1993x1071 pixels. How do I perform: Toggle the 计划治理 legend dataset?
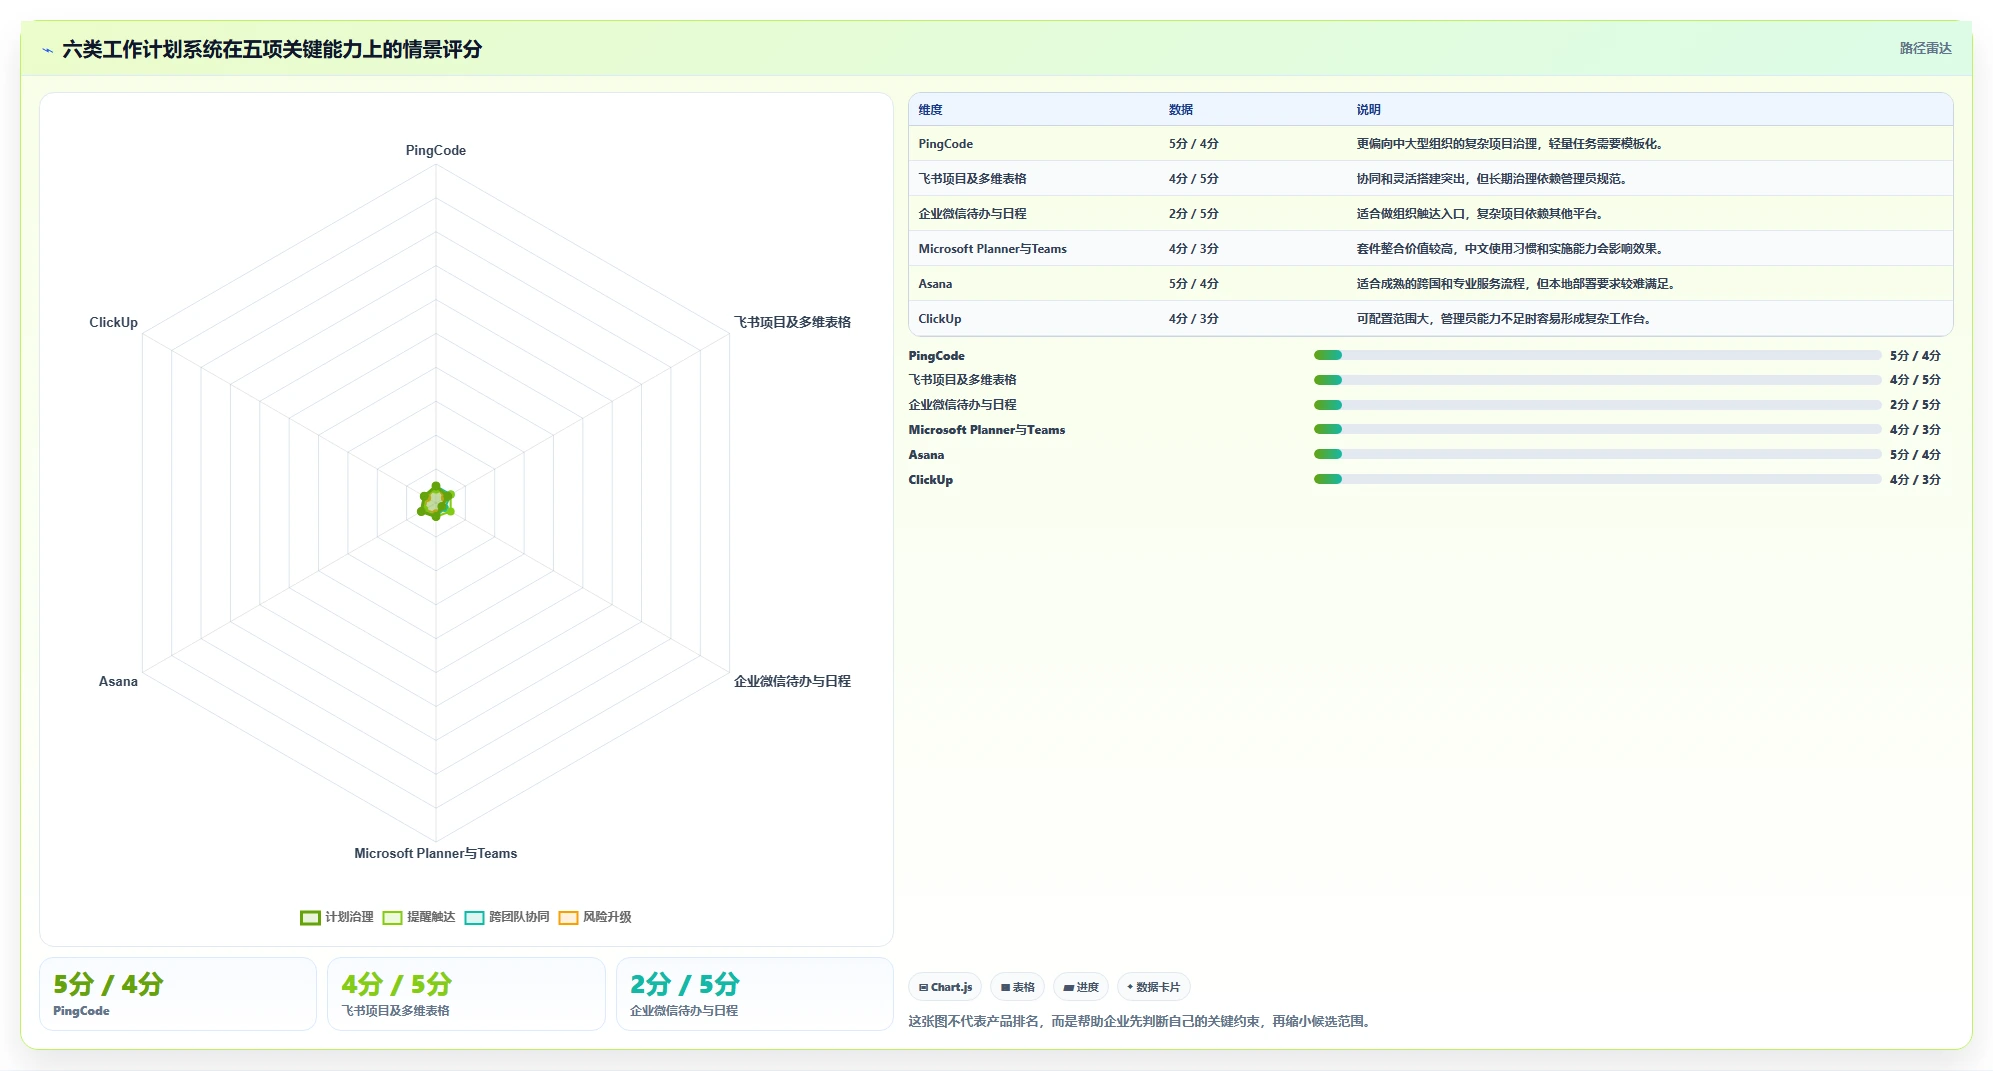pos(337,917)
